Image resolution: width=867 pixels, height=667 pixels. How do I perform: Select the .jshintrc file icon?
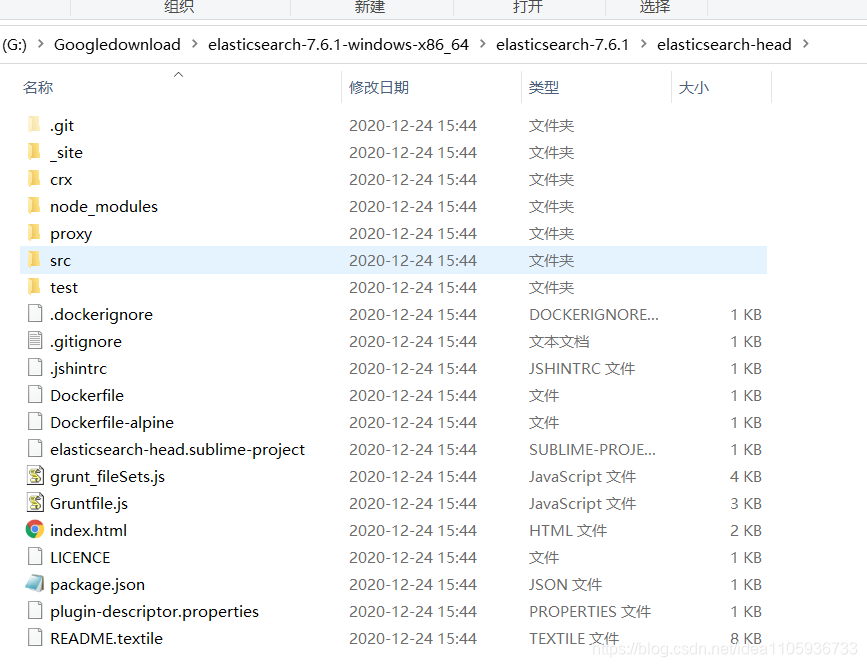(35, 368)
